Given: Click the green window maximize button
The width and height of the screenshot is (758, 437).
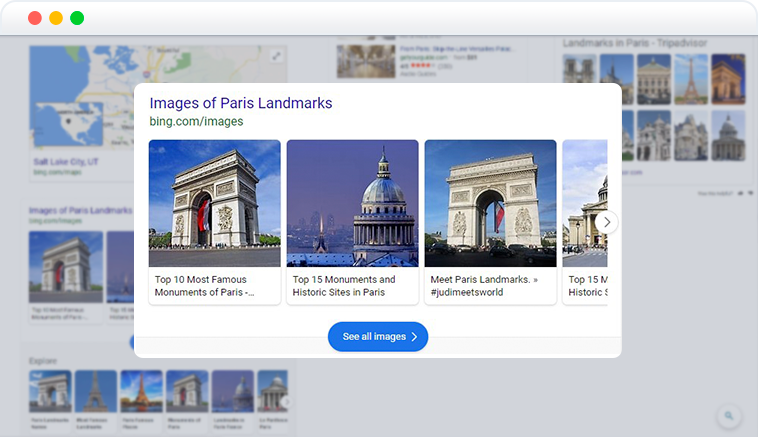Looking at the screenshot, I should 77,18.
